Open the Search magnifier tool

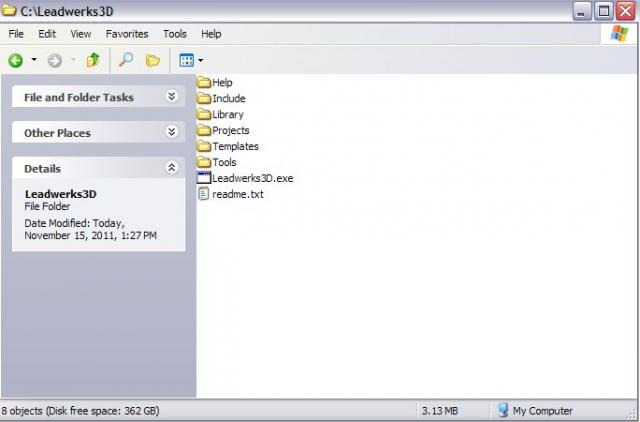tap(125, 60)
